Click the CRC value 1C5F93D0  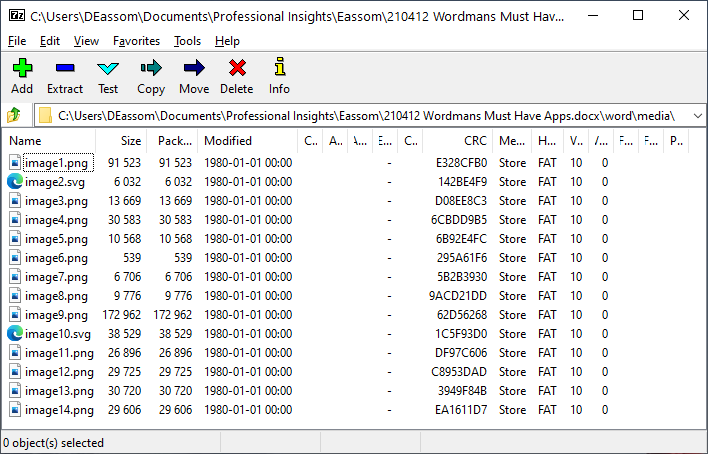point(461,333)
